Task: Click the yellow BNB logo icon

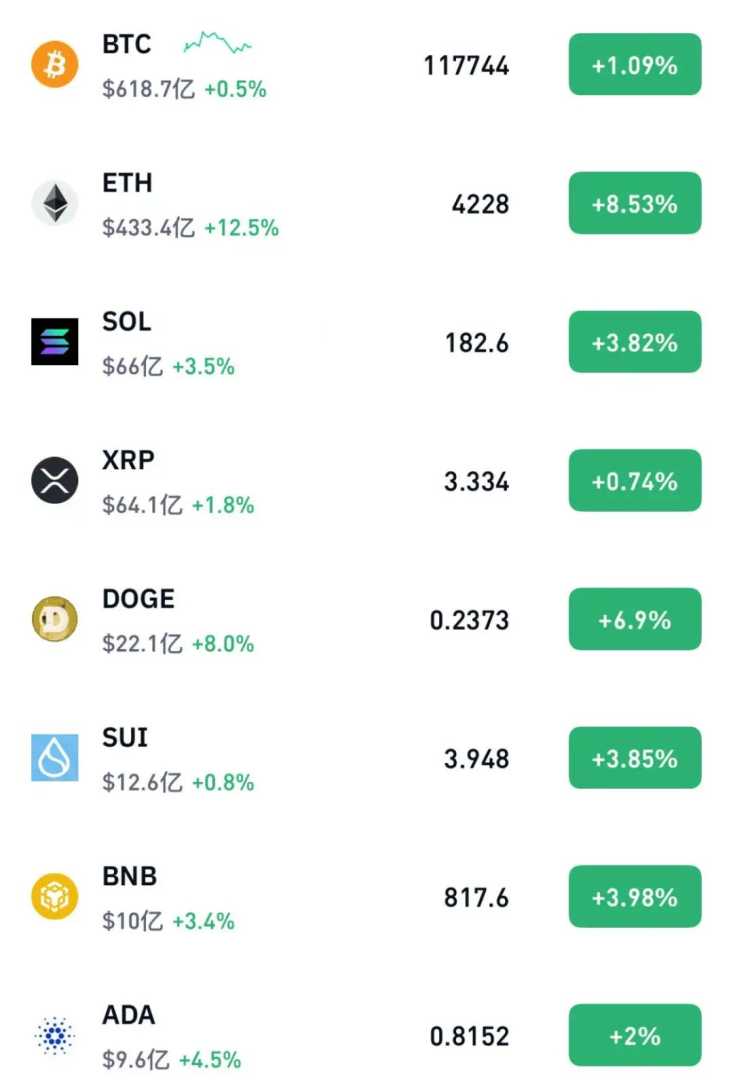Action: point(55,897)
